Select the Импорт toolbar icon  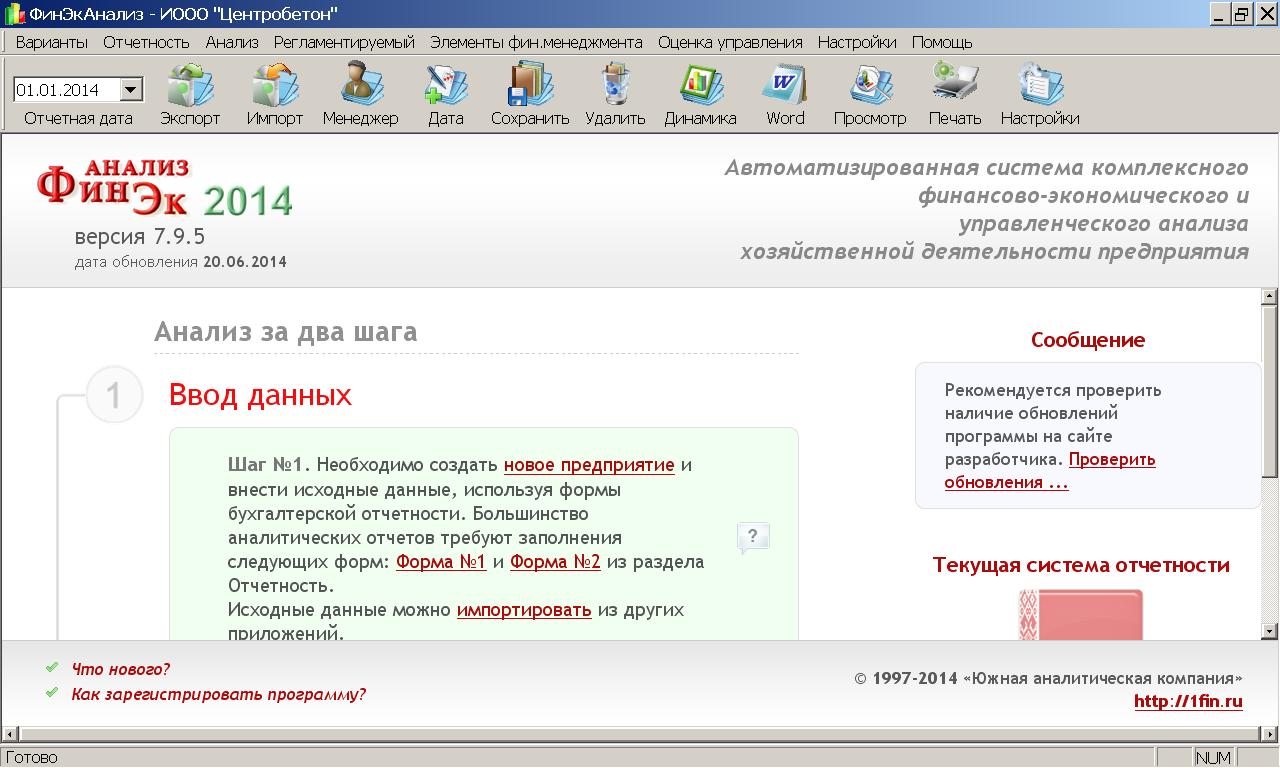click(273, 90)
